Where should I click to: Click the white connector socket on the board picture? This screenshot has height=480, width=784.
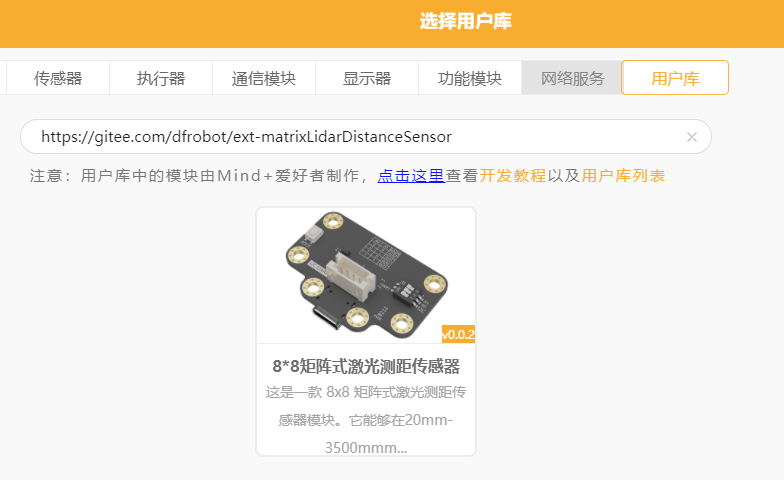pos(350,278)
